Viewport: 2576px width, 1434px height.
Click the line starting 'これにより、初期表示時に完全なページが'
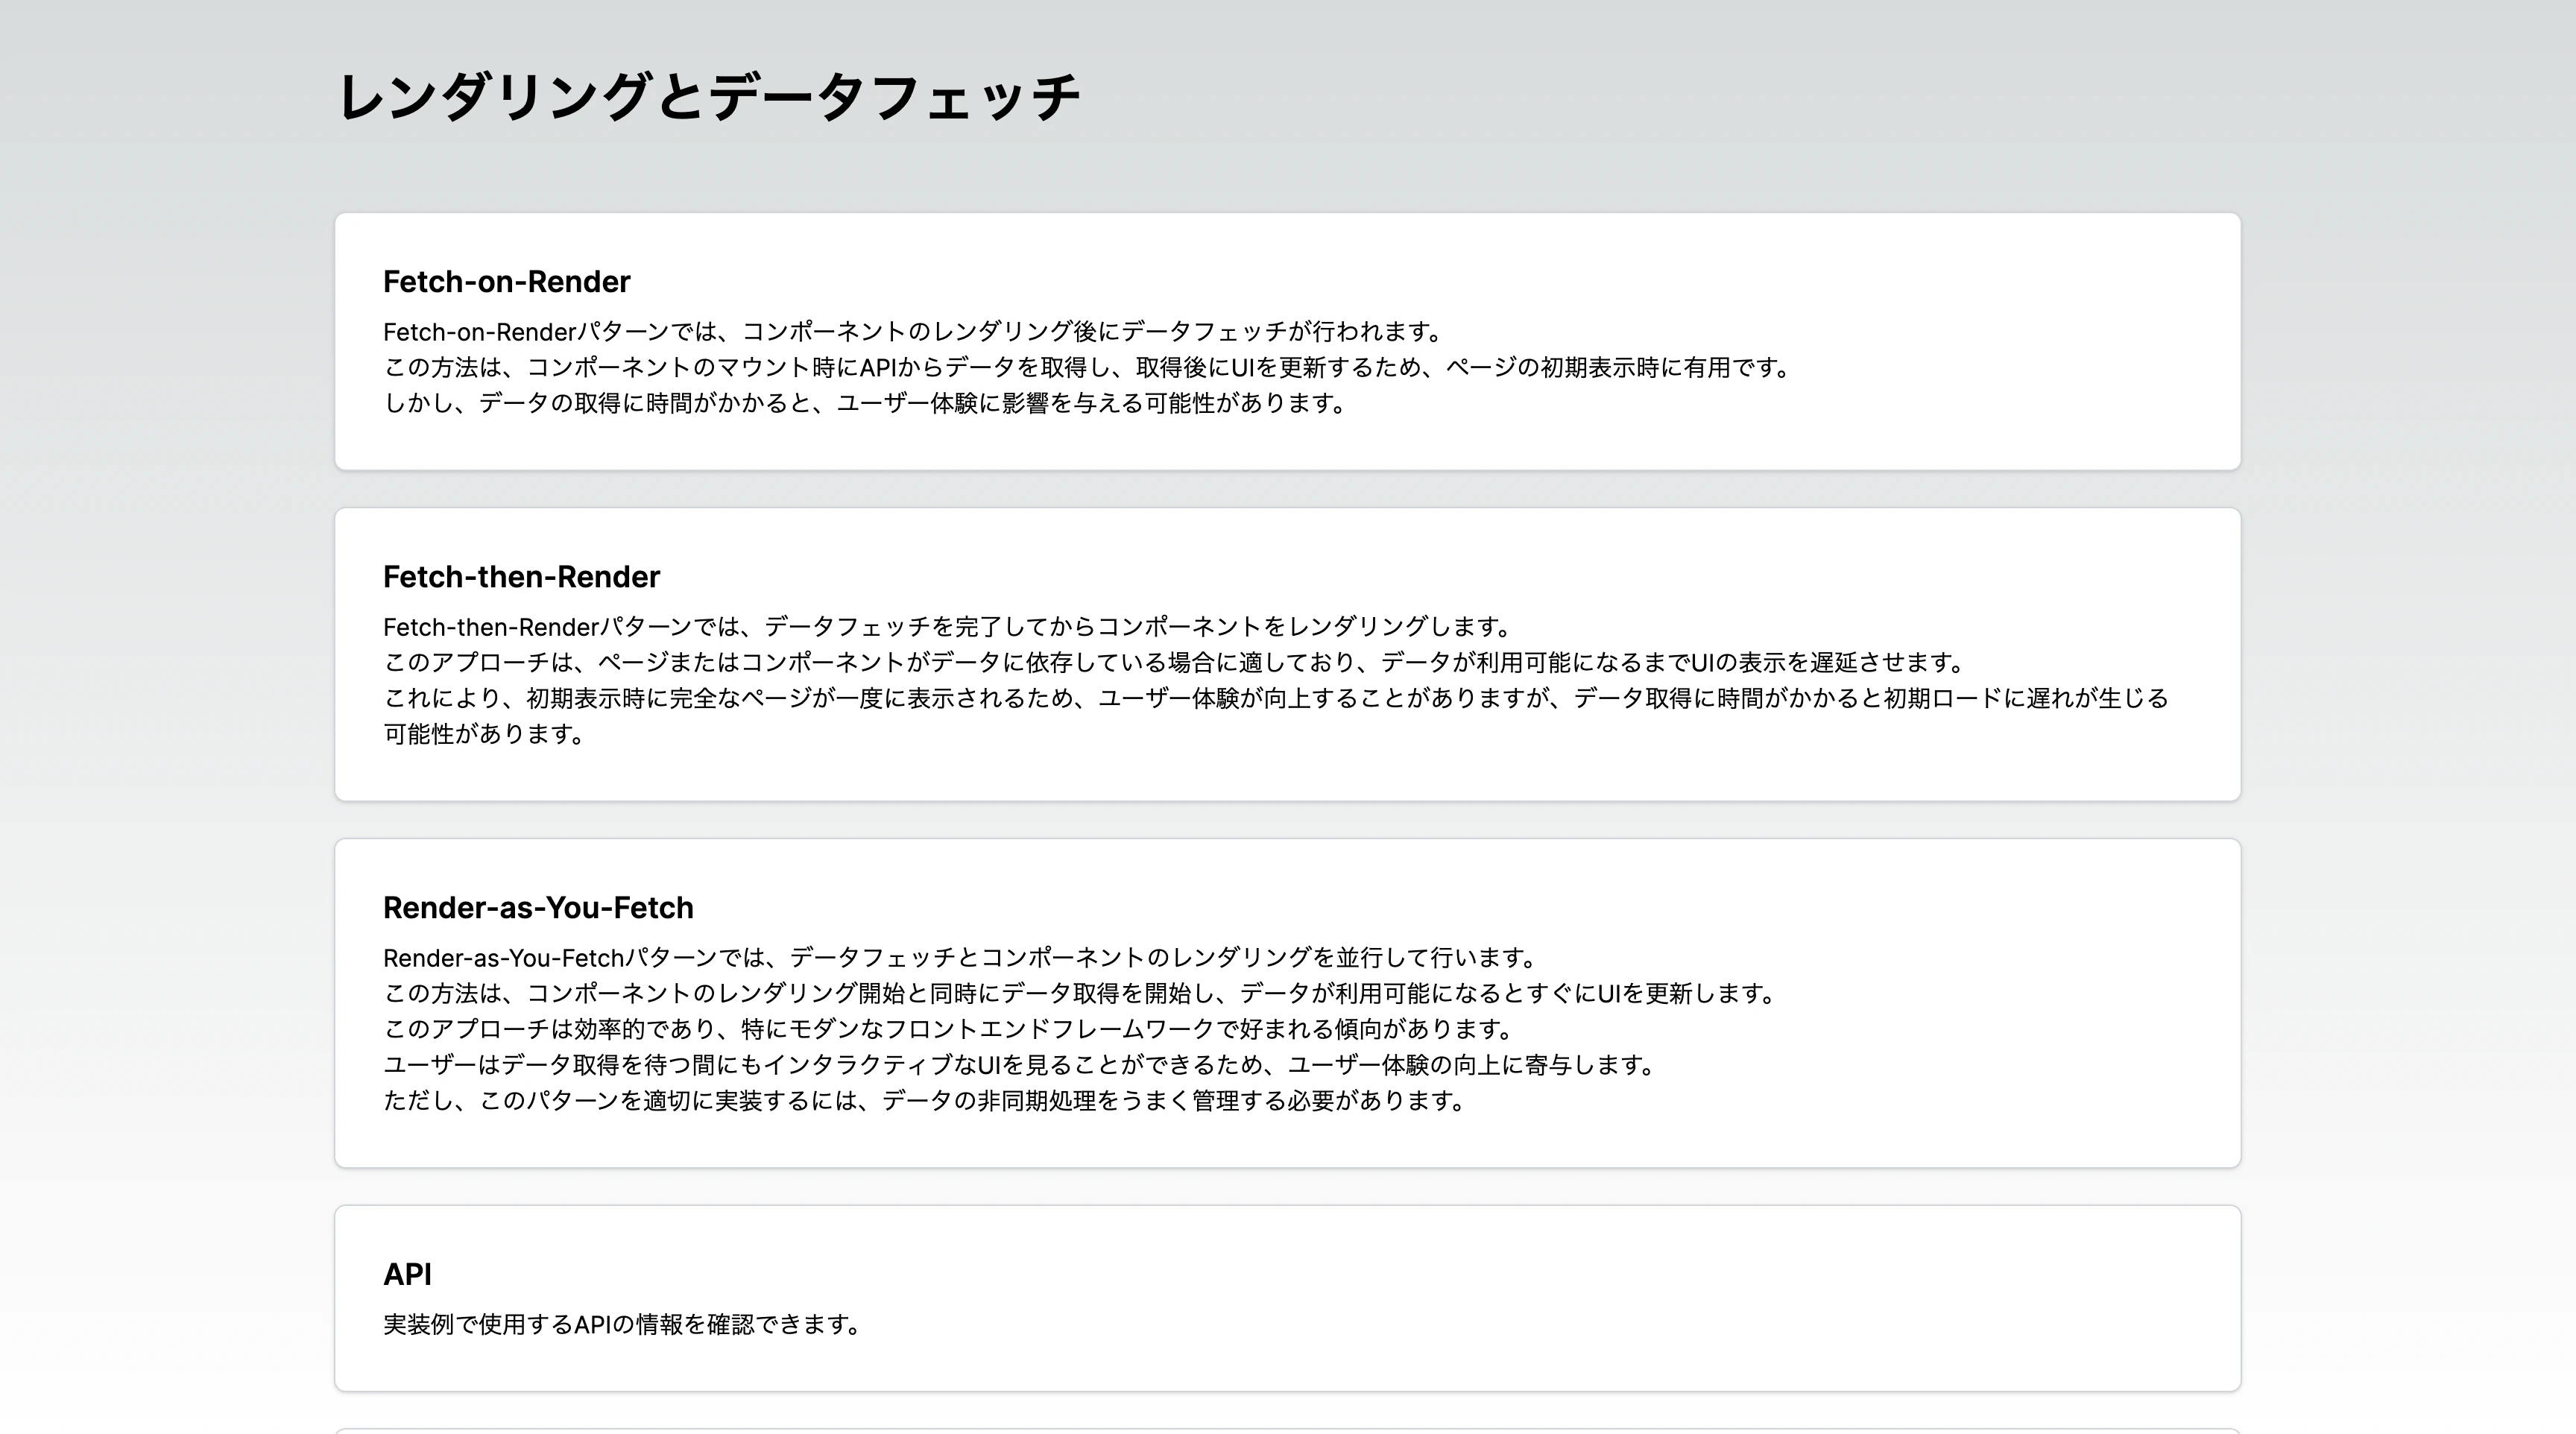click(x=1276, y=699)
